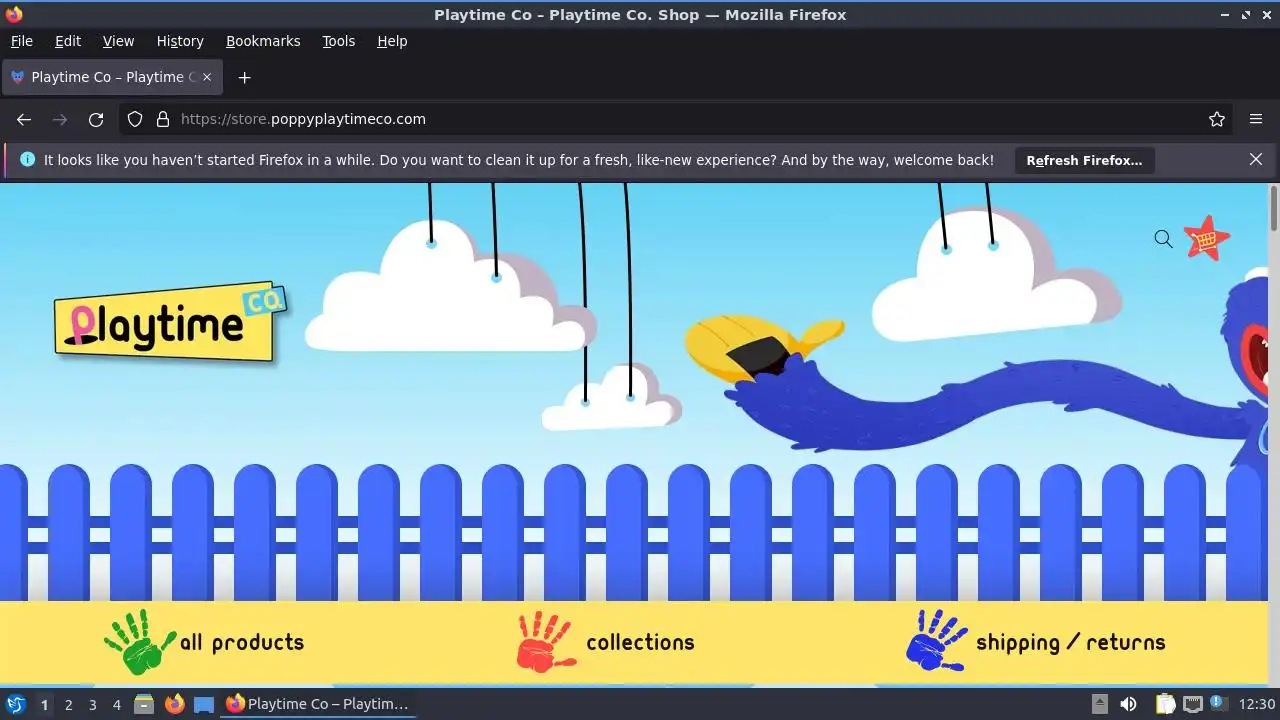Click the Refresh Firefox… button
The height and width of the screenshot is (720, 1280).
click(1084, 160)
